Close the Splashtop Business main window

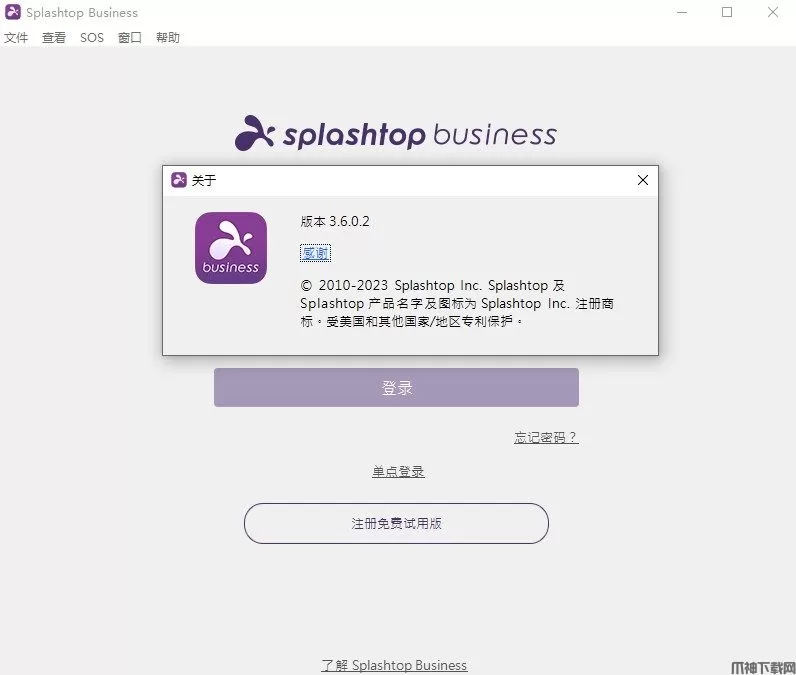coord(773,12)
